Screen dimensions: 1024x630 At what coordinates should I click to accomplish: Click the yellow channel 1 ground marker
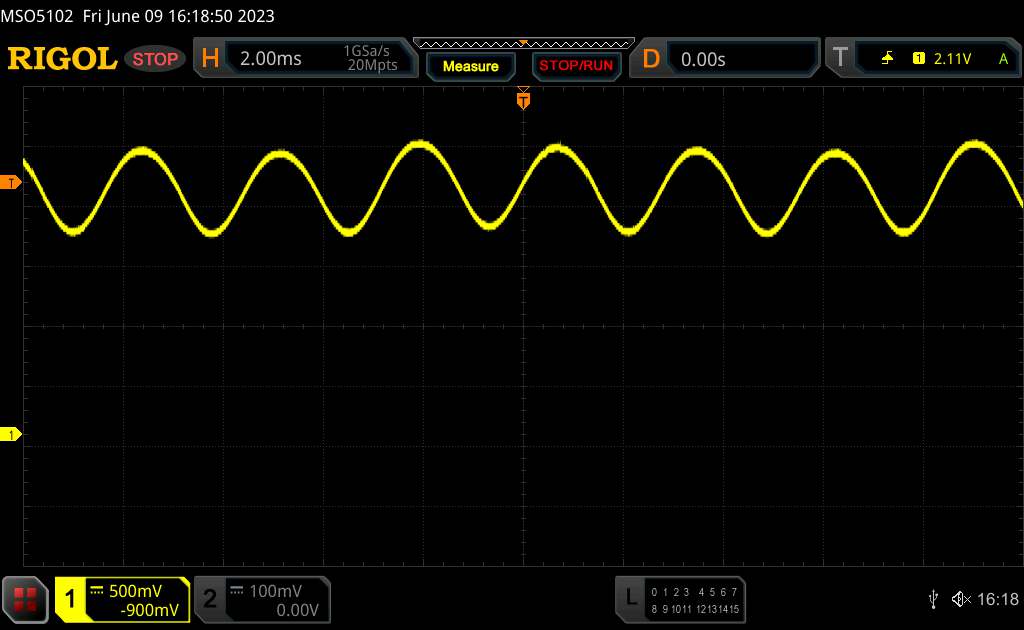point(10,434)
